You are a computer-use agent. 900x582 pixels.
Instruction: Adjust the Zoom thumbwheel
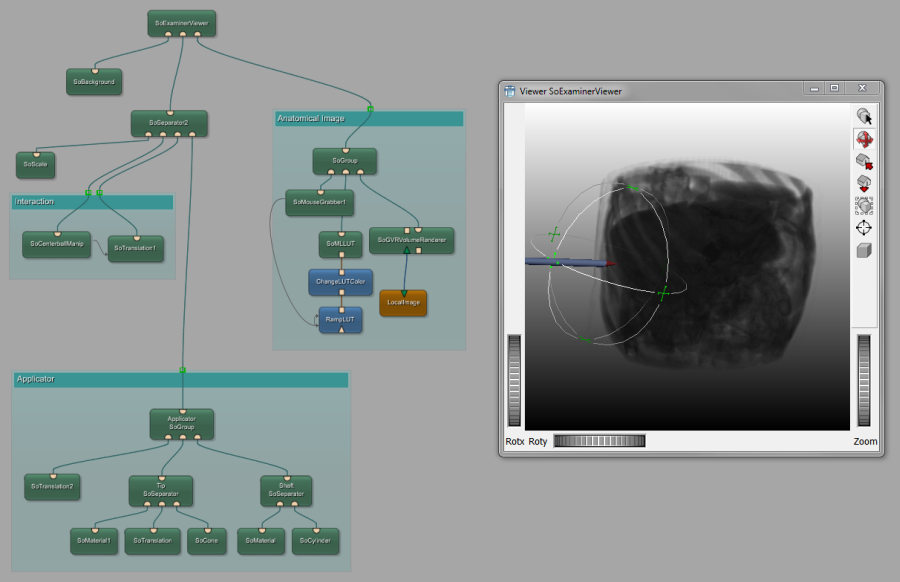click(x=864, y=380)
